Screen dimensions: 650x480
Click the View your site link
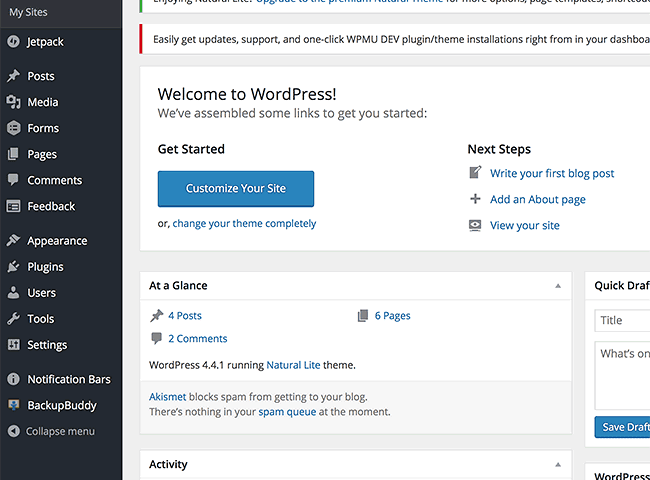coord(524,225)
